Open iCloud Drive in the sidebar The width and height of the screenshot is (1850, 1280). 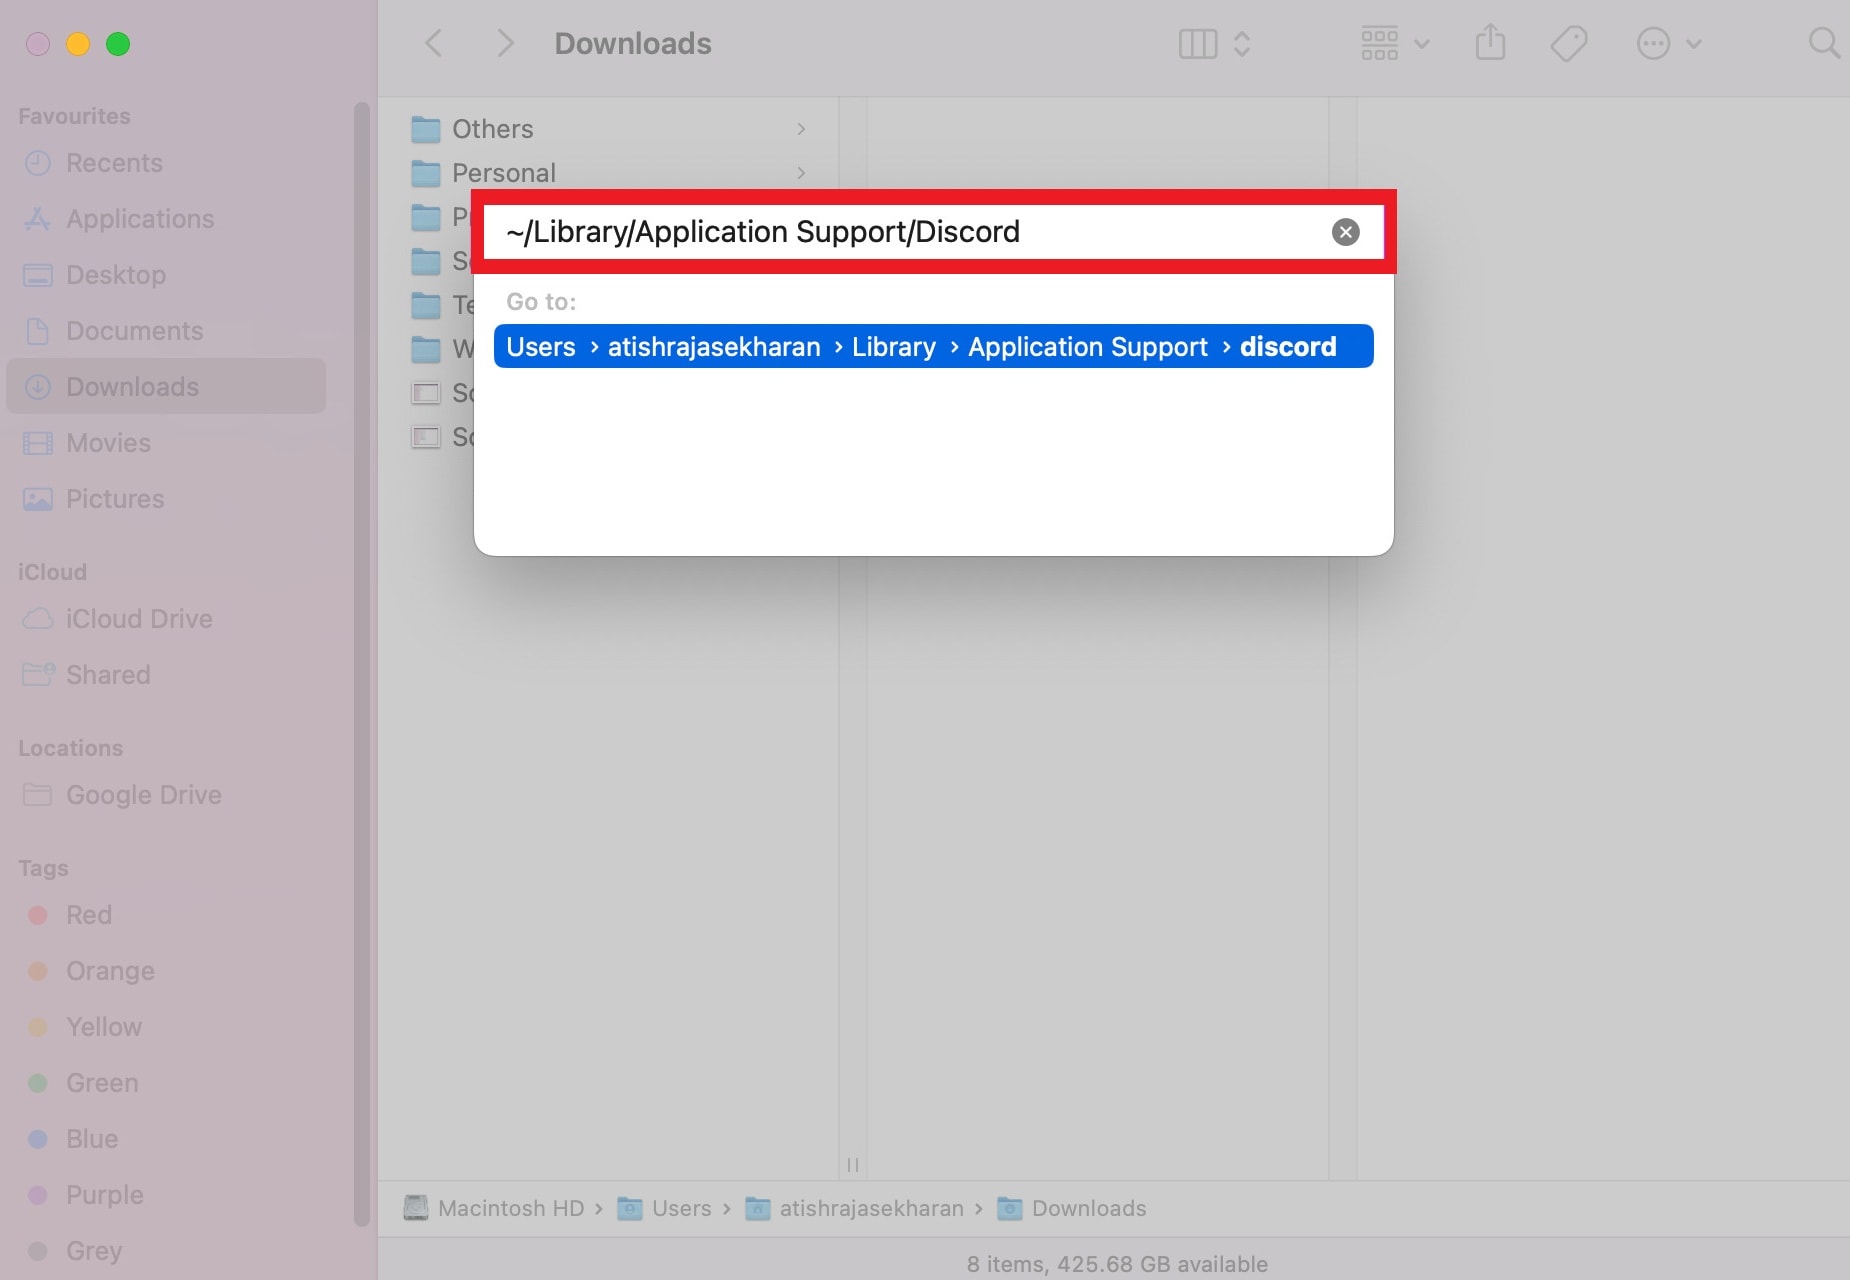coord(138,618)
